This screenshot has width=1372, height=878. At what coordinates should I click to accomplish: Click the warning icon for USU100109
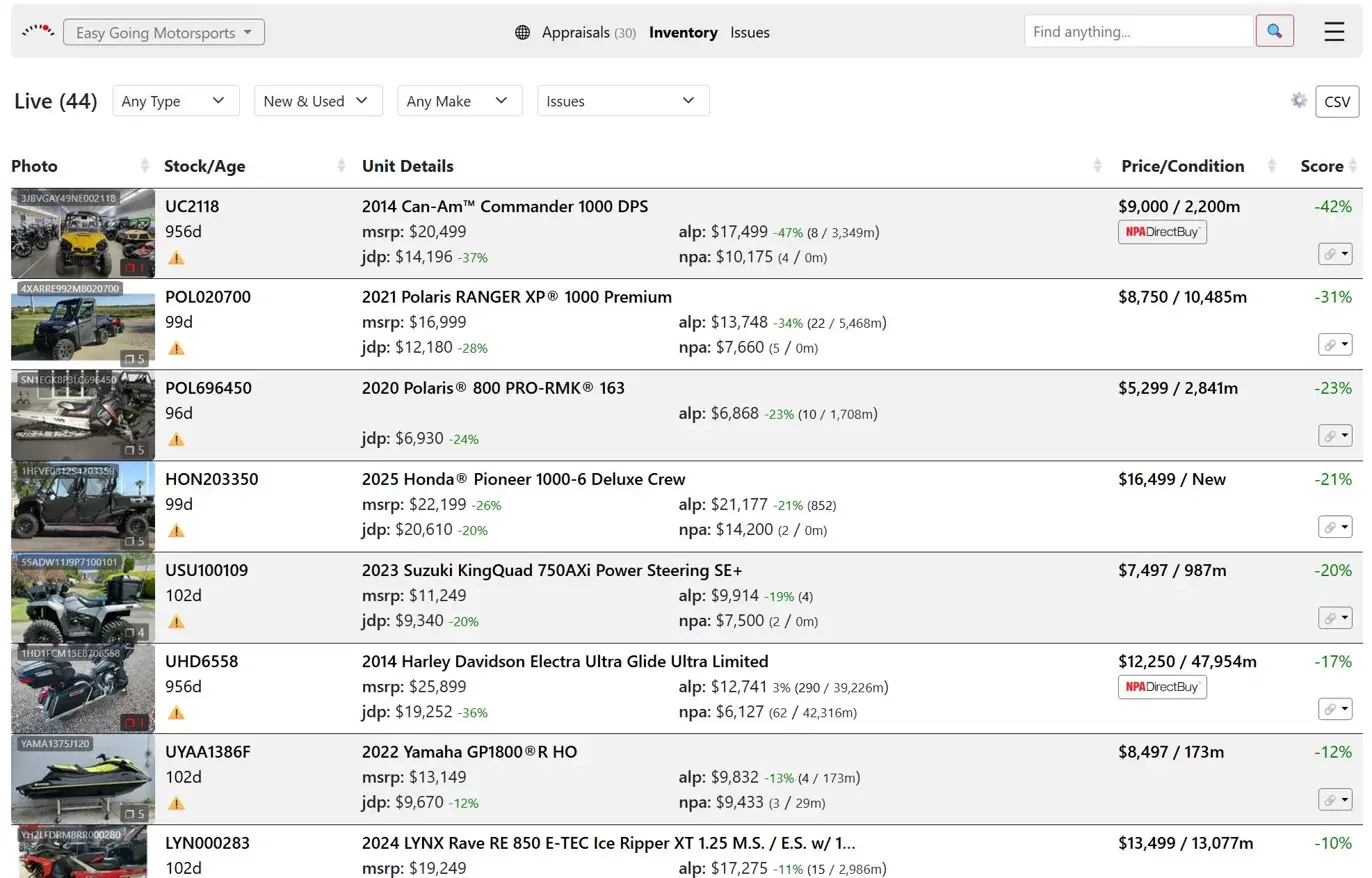tap(176, 621)
